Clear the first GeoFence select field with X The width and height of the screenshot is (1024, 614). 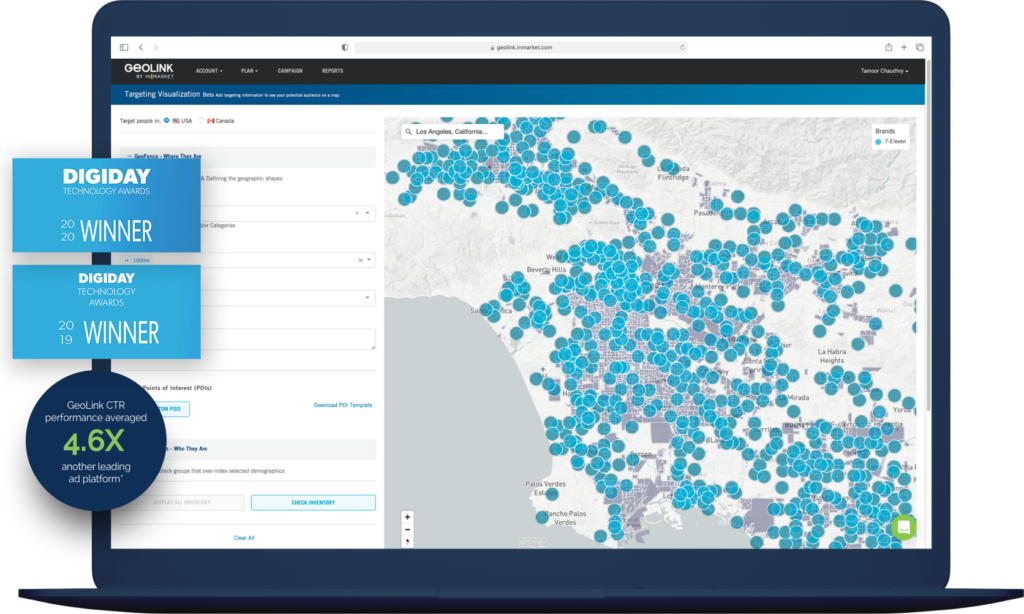357,213
